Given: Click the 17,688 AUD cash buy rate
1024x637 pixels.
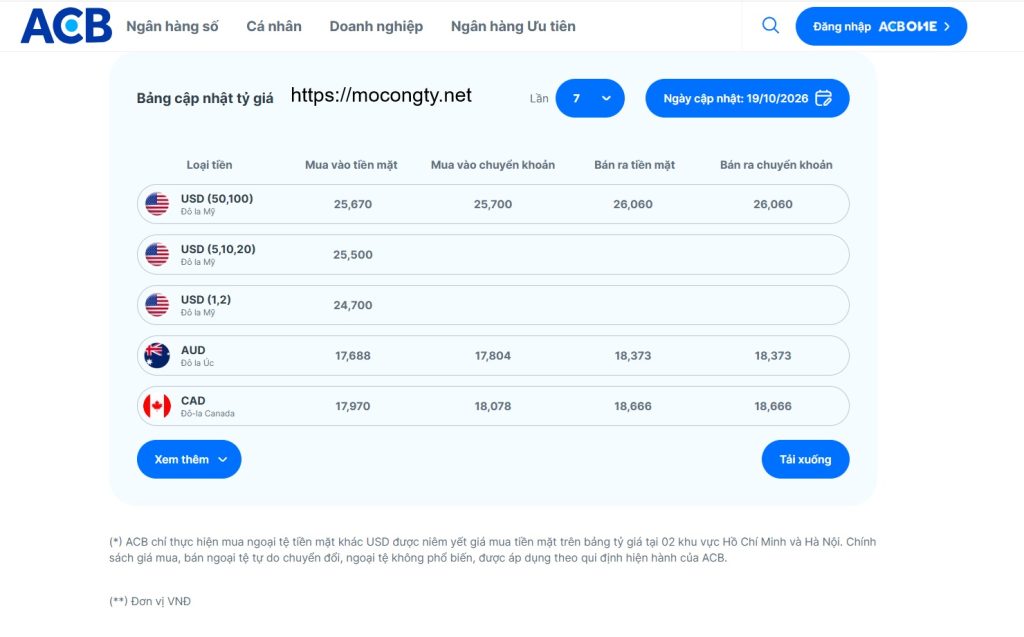Looking at the screenshot, I should tap(353, 355).
